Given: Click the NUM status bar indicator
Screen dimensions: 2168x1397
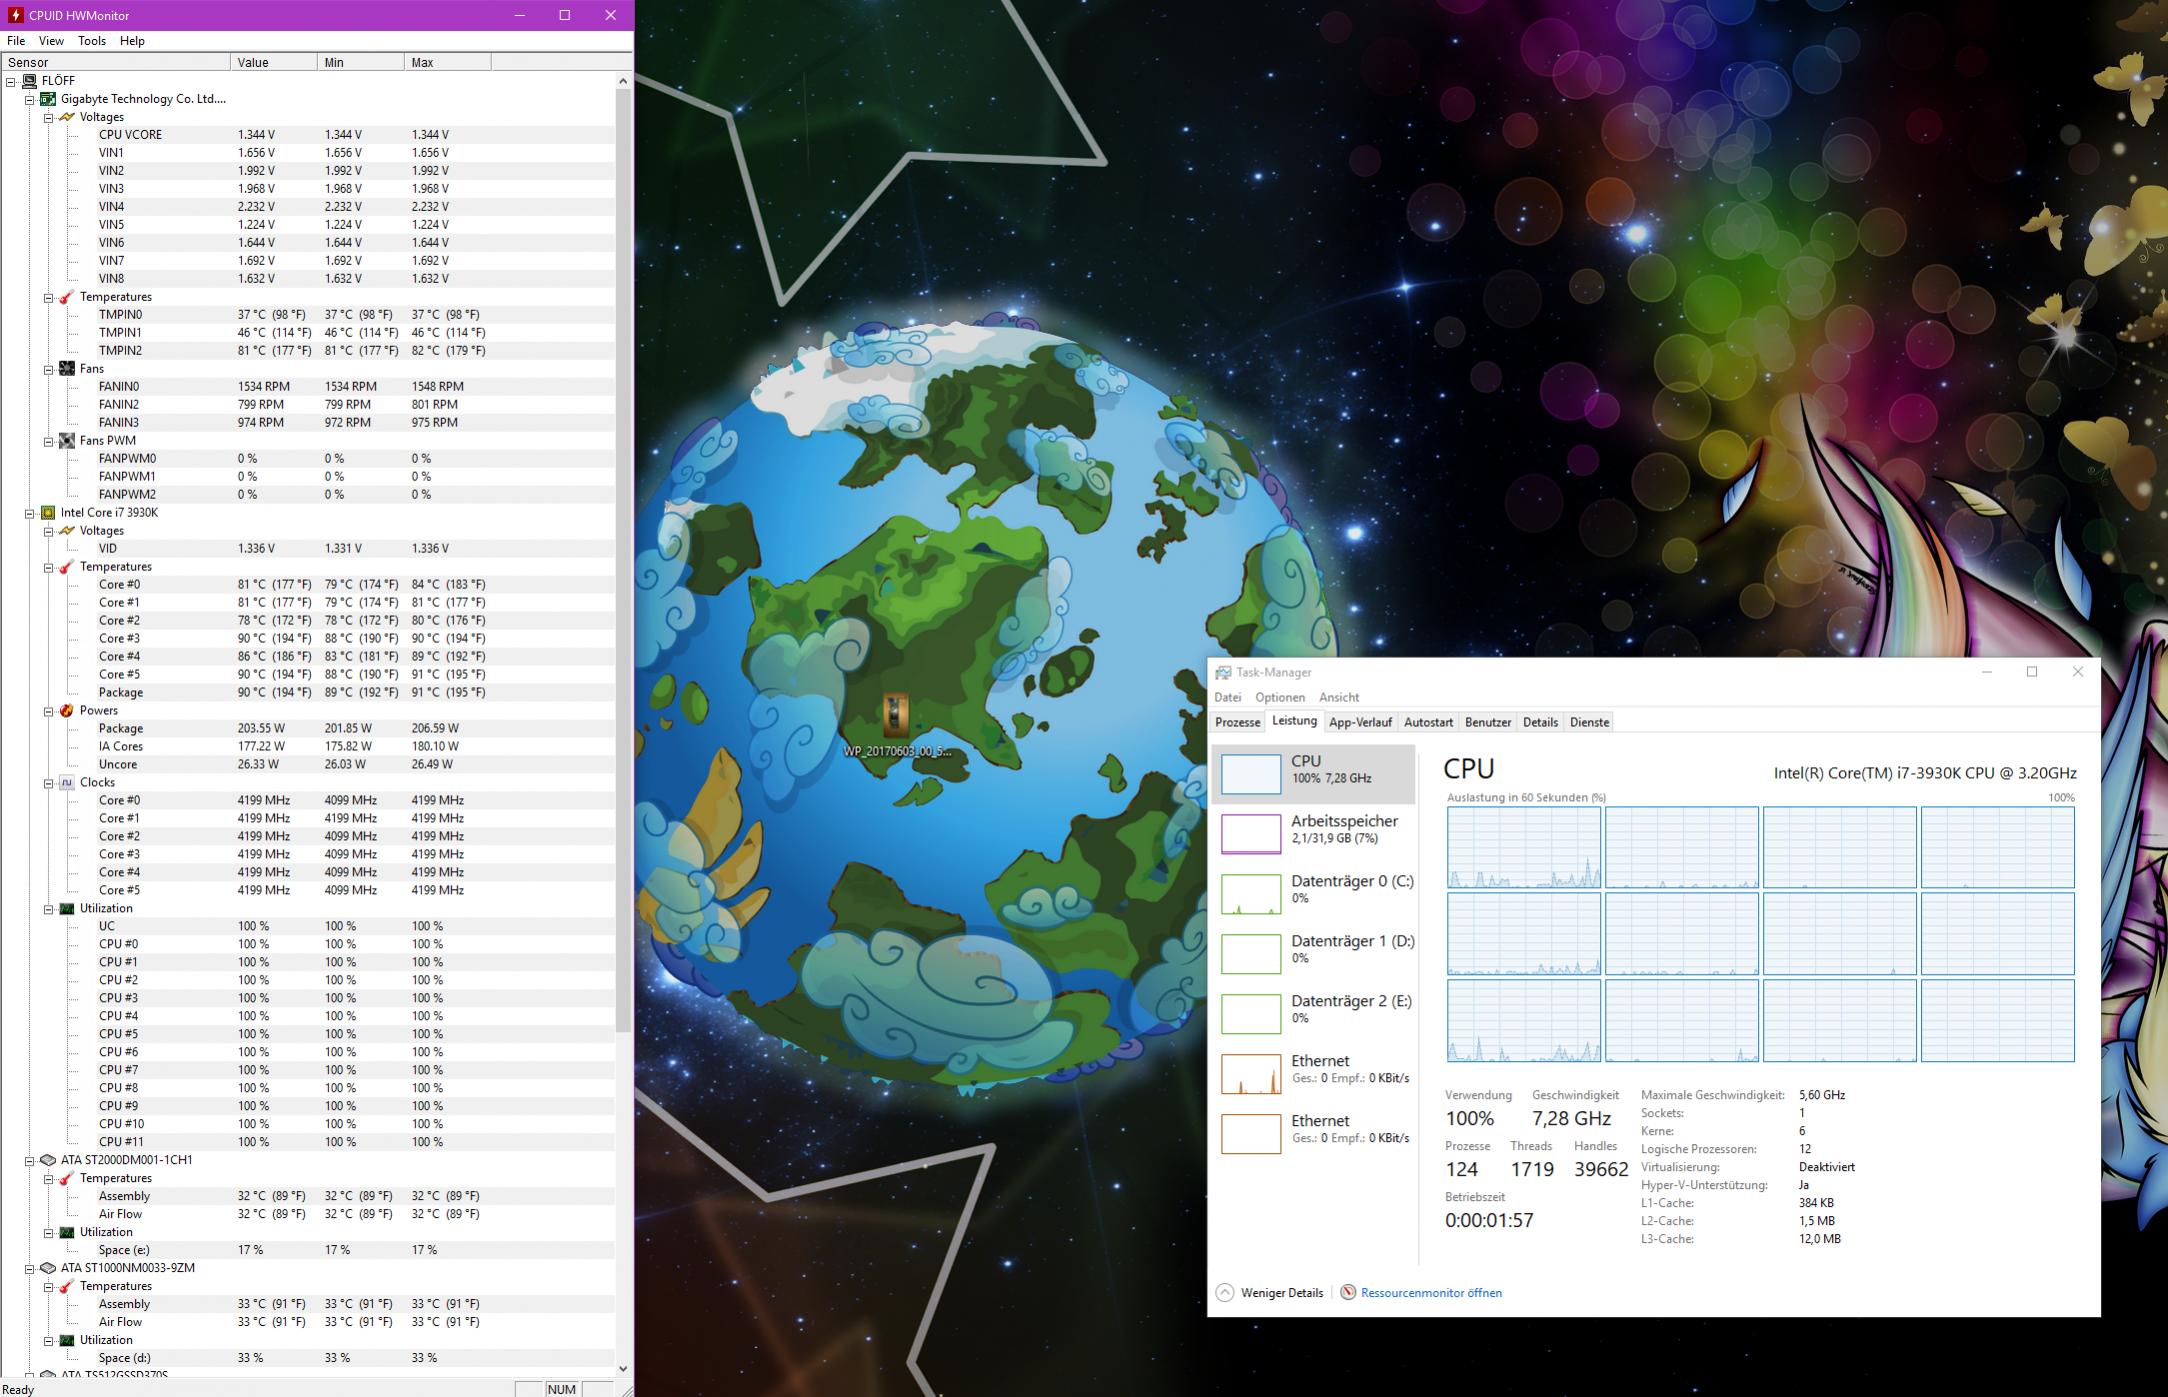Looking at the screenshot, I should [x=562, y=1389].
